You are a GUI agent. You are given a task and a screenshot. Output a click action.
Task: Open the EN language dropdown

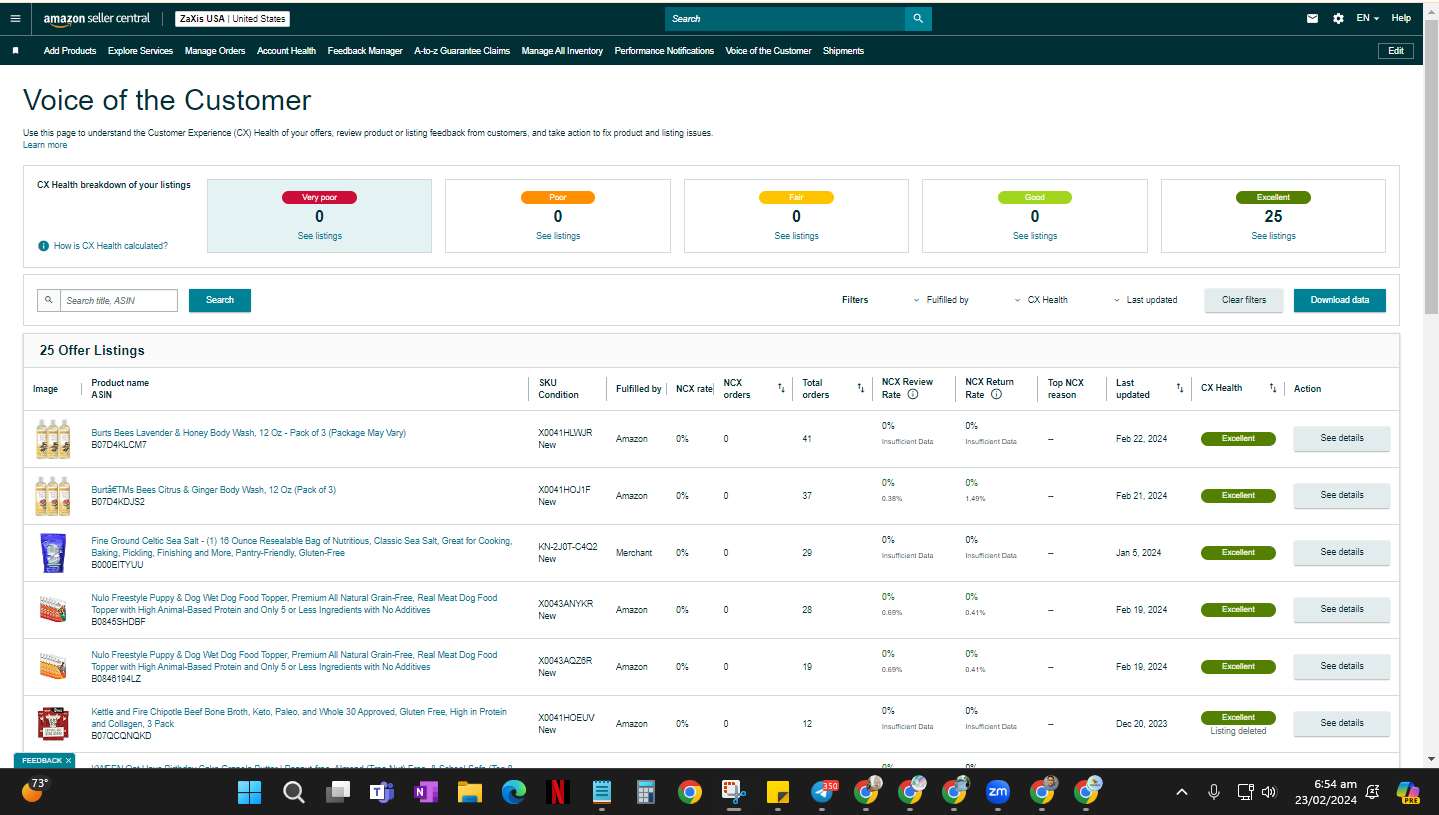click(x=1367, y=18)
